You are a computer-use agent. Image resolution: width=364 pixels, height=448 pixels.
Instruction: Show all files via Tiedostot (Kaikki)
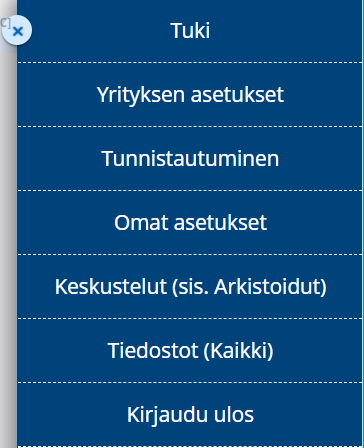[x=190, y=351]
